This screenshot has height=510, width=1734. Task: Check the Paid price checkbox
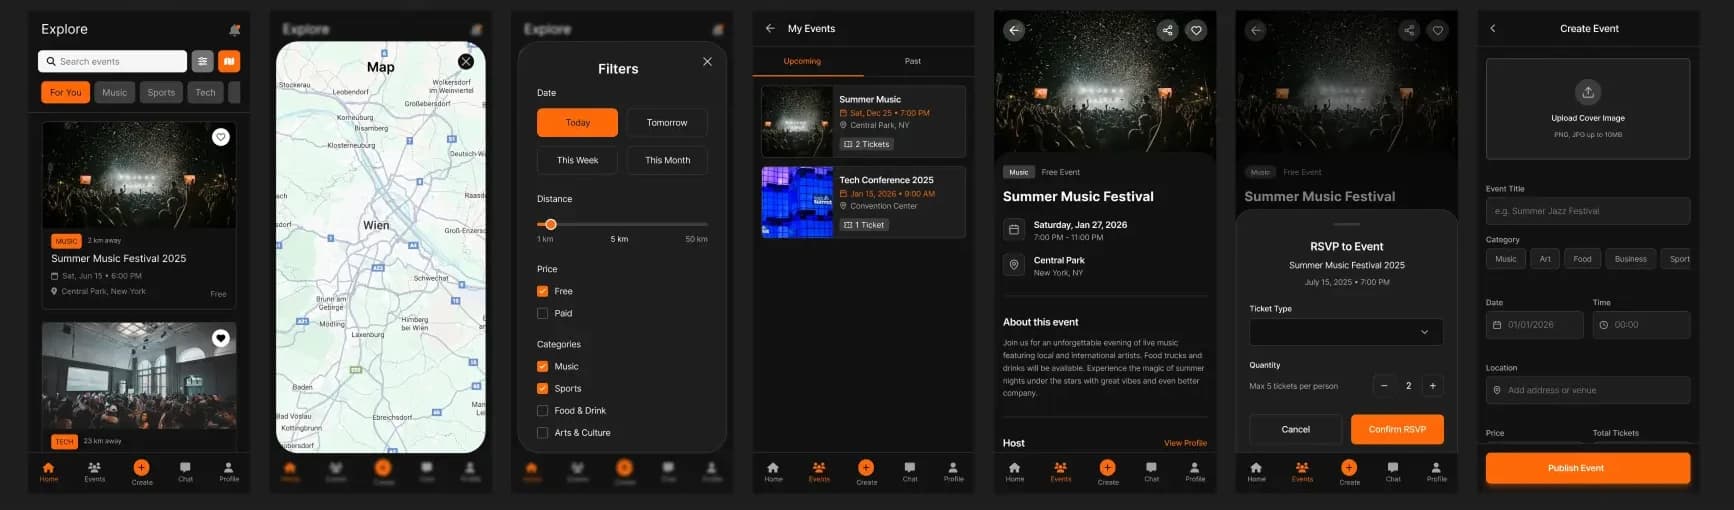click(542, 313)
